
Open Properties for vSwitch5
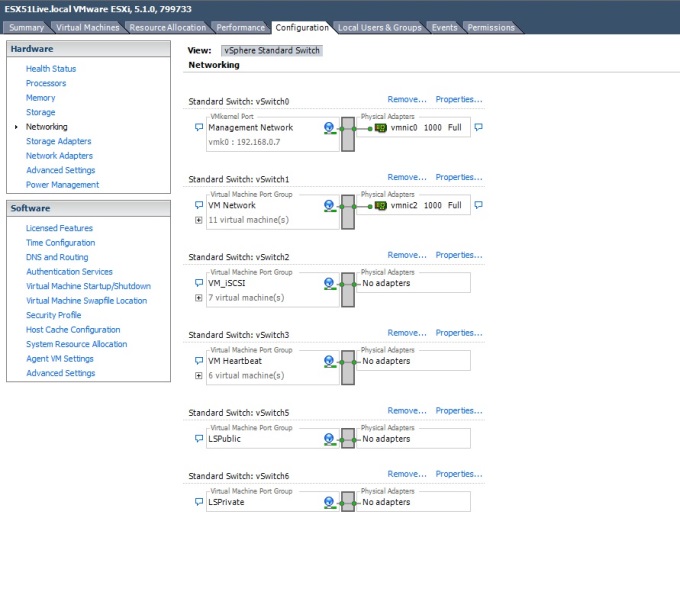[x=459, y=411]
